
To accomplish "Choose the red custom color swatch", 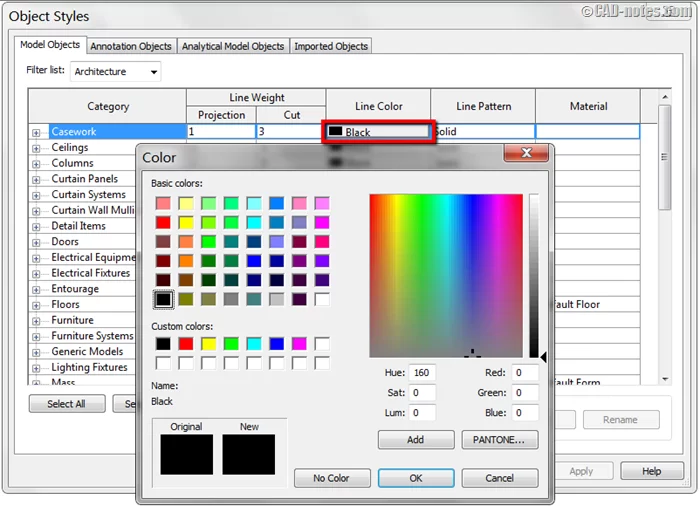I will (x=186, y=344).
